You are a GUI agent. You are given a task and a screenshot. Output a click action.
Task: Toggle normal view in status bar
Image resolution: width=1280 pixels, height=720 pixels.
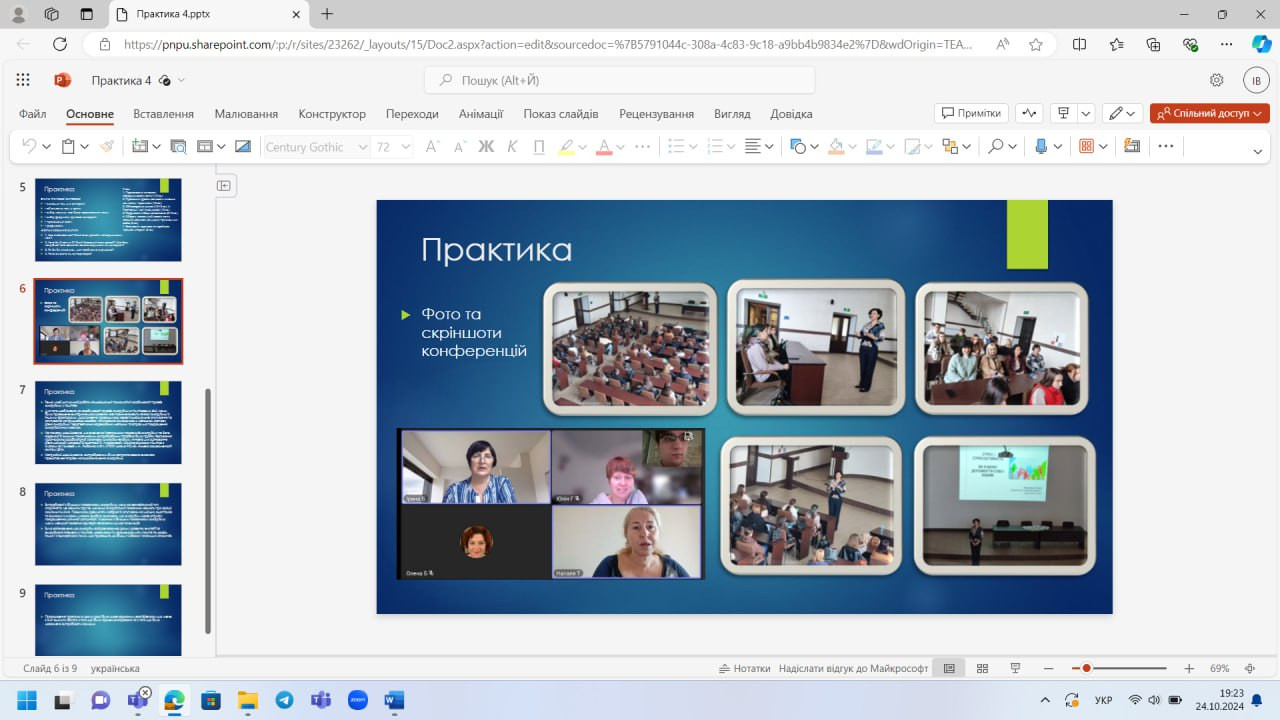tap(949, 668)
